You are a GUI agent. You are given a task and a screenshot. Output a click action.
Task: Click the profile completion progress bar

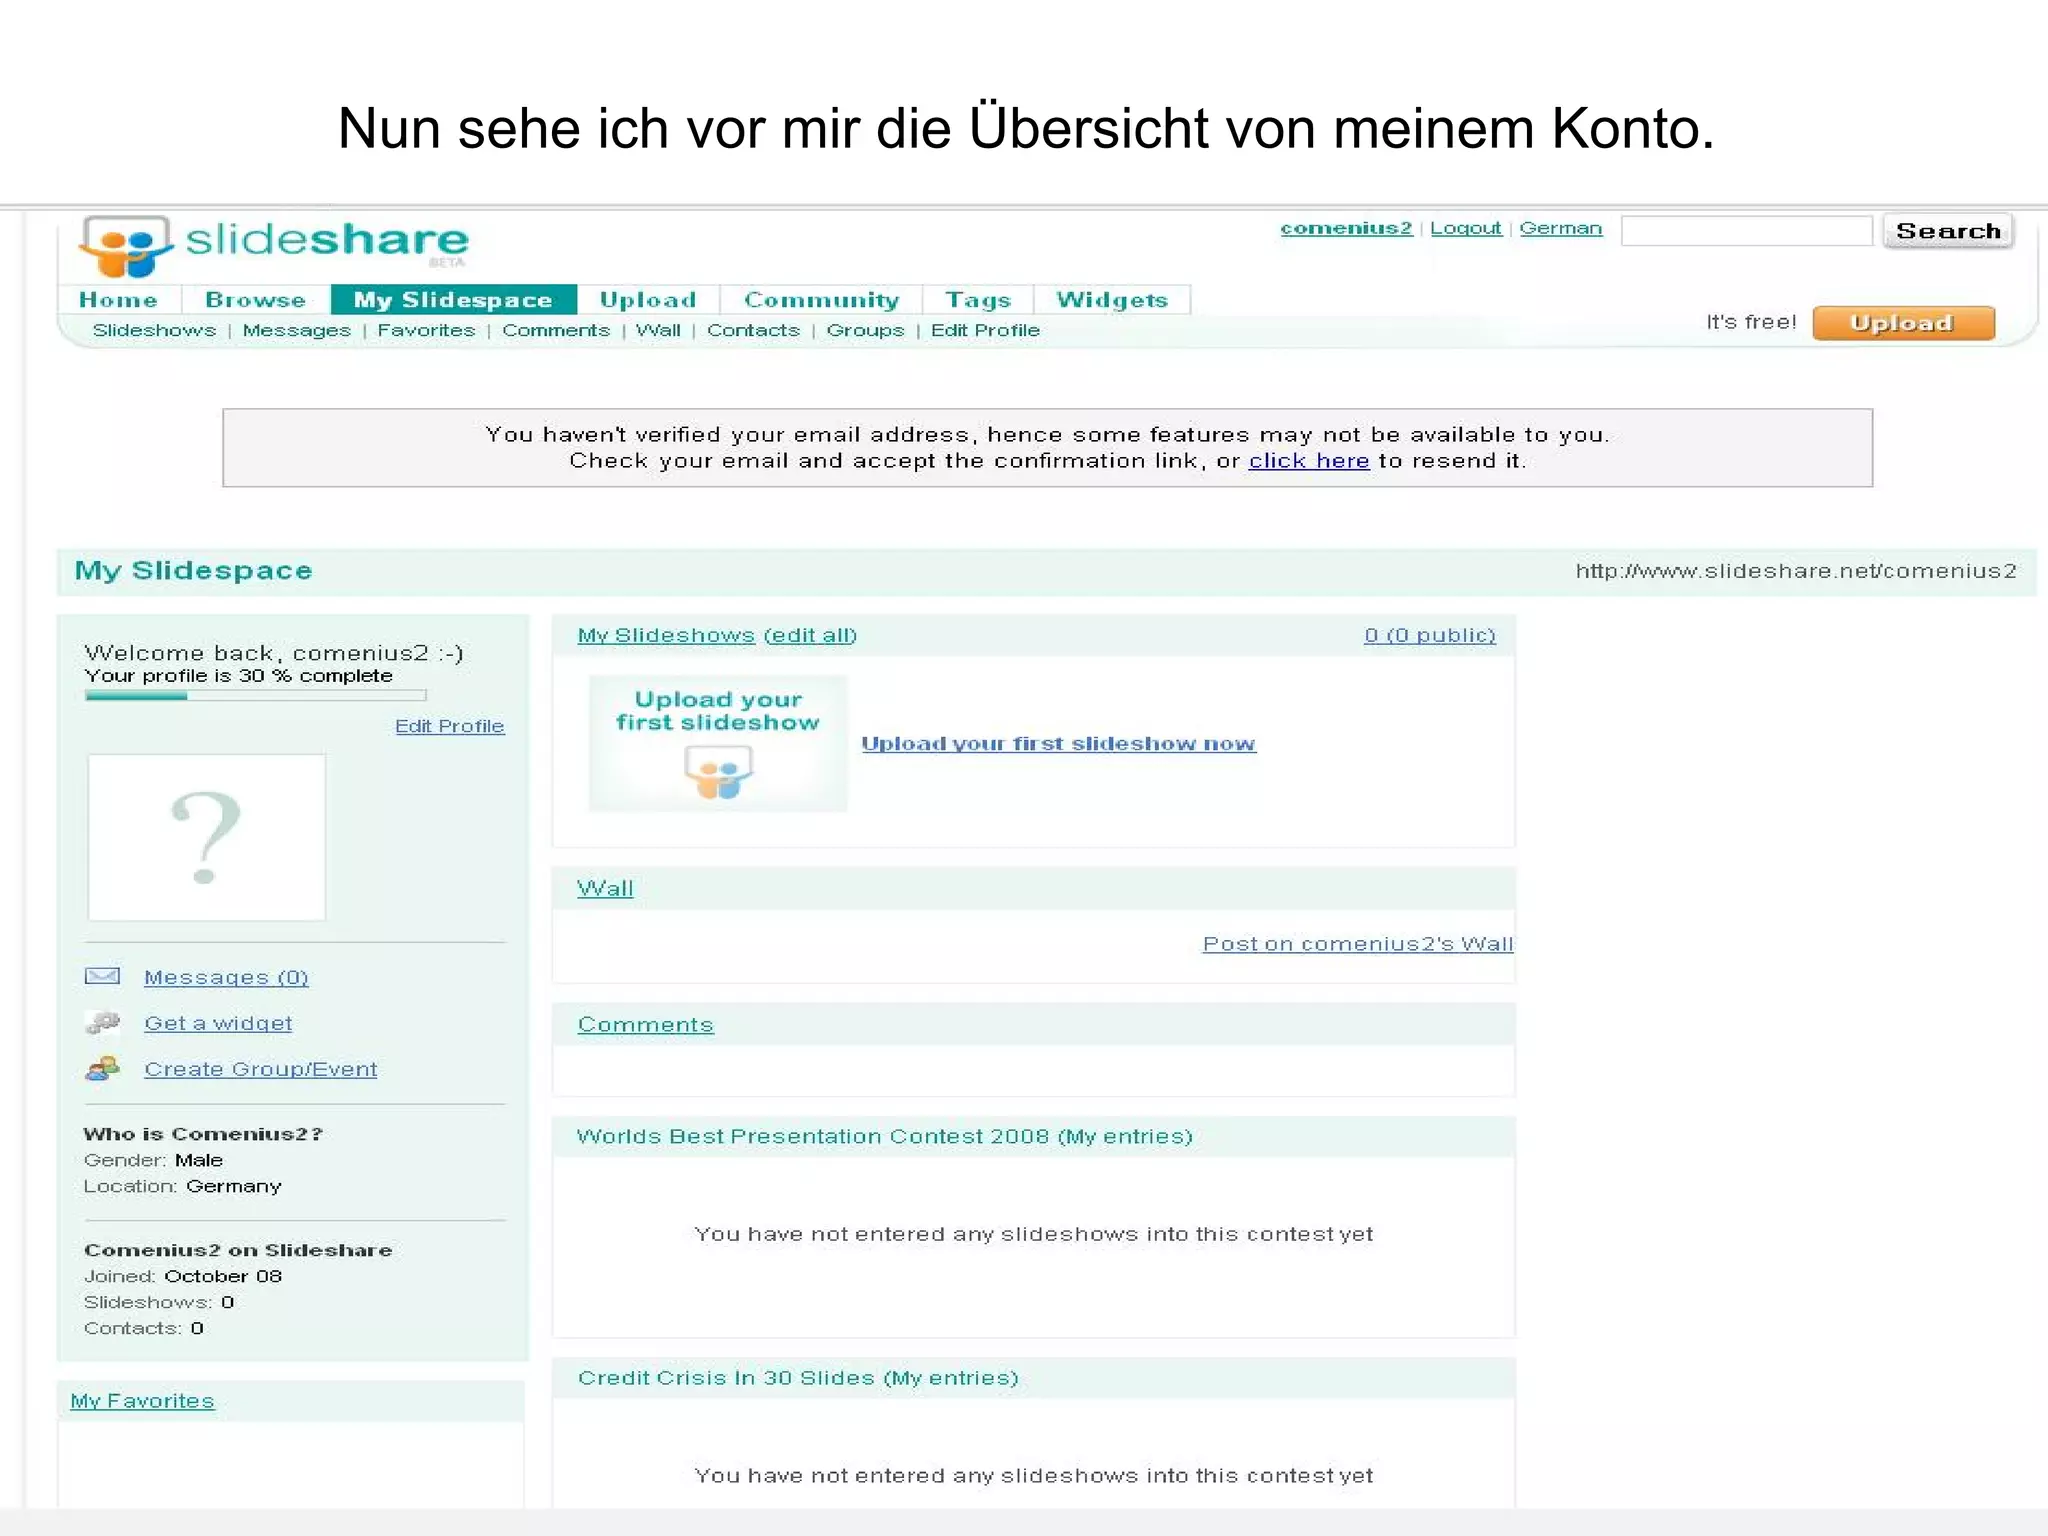(256, 695)
